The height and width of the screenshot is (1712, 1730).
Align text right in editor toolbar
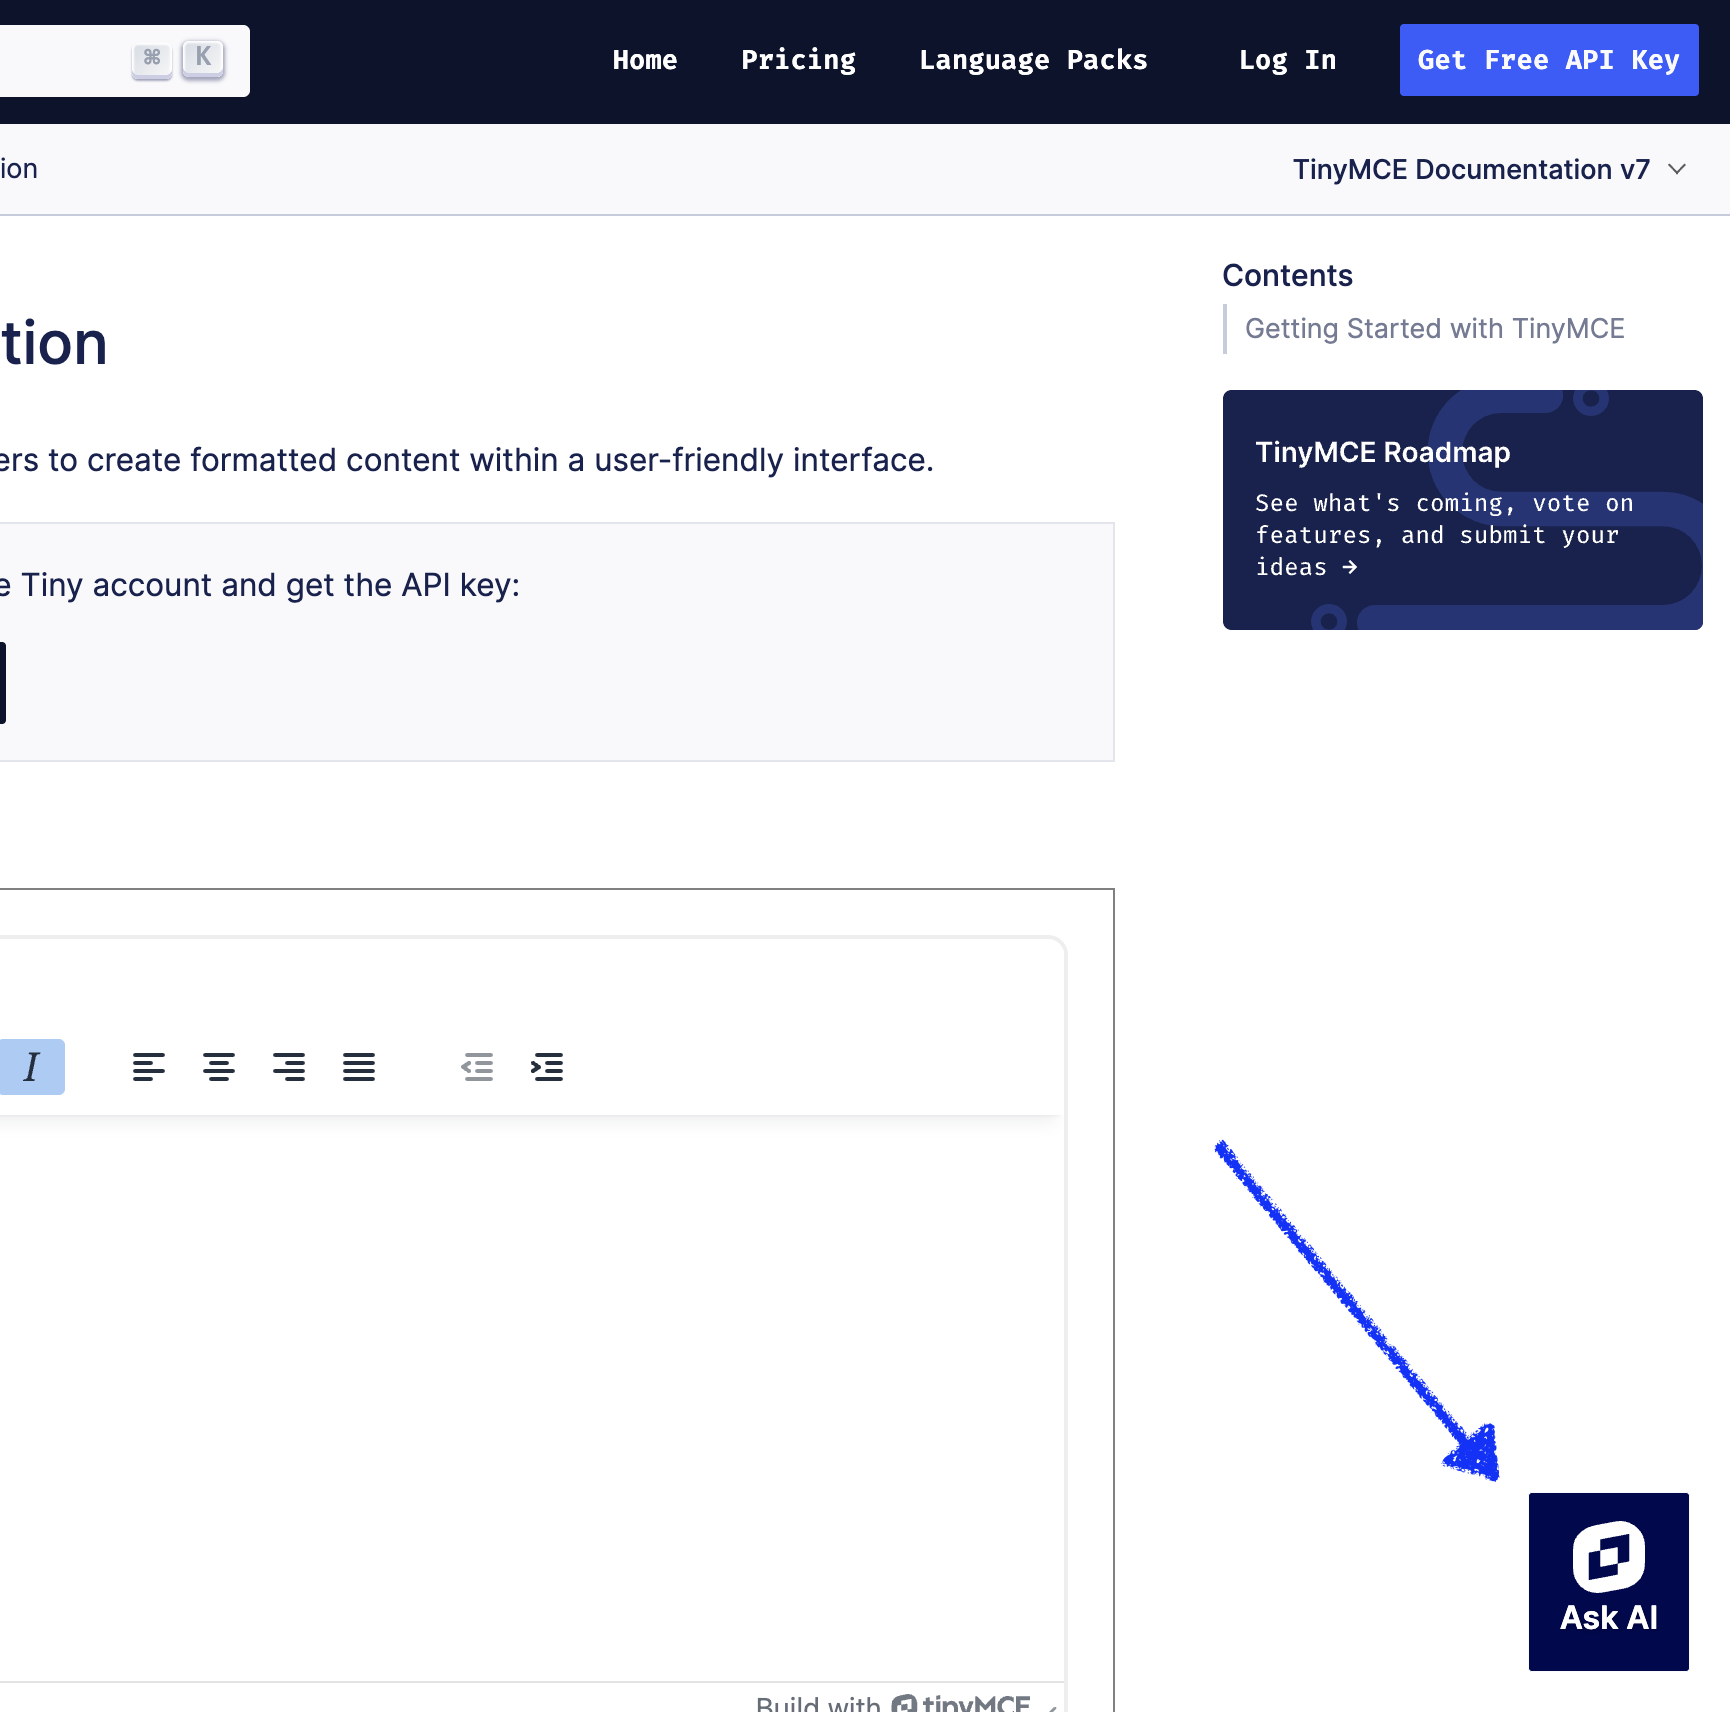coord(289,1067)
